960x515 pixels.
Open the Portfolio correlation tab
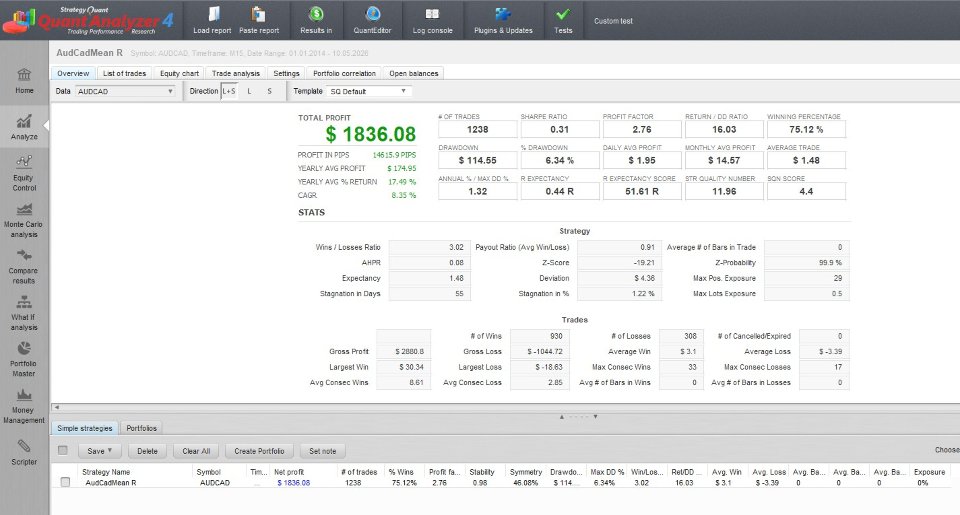[x=344, y=73]
